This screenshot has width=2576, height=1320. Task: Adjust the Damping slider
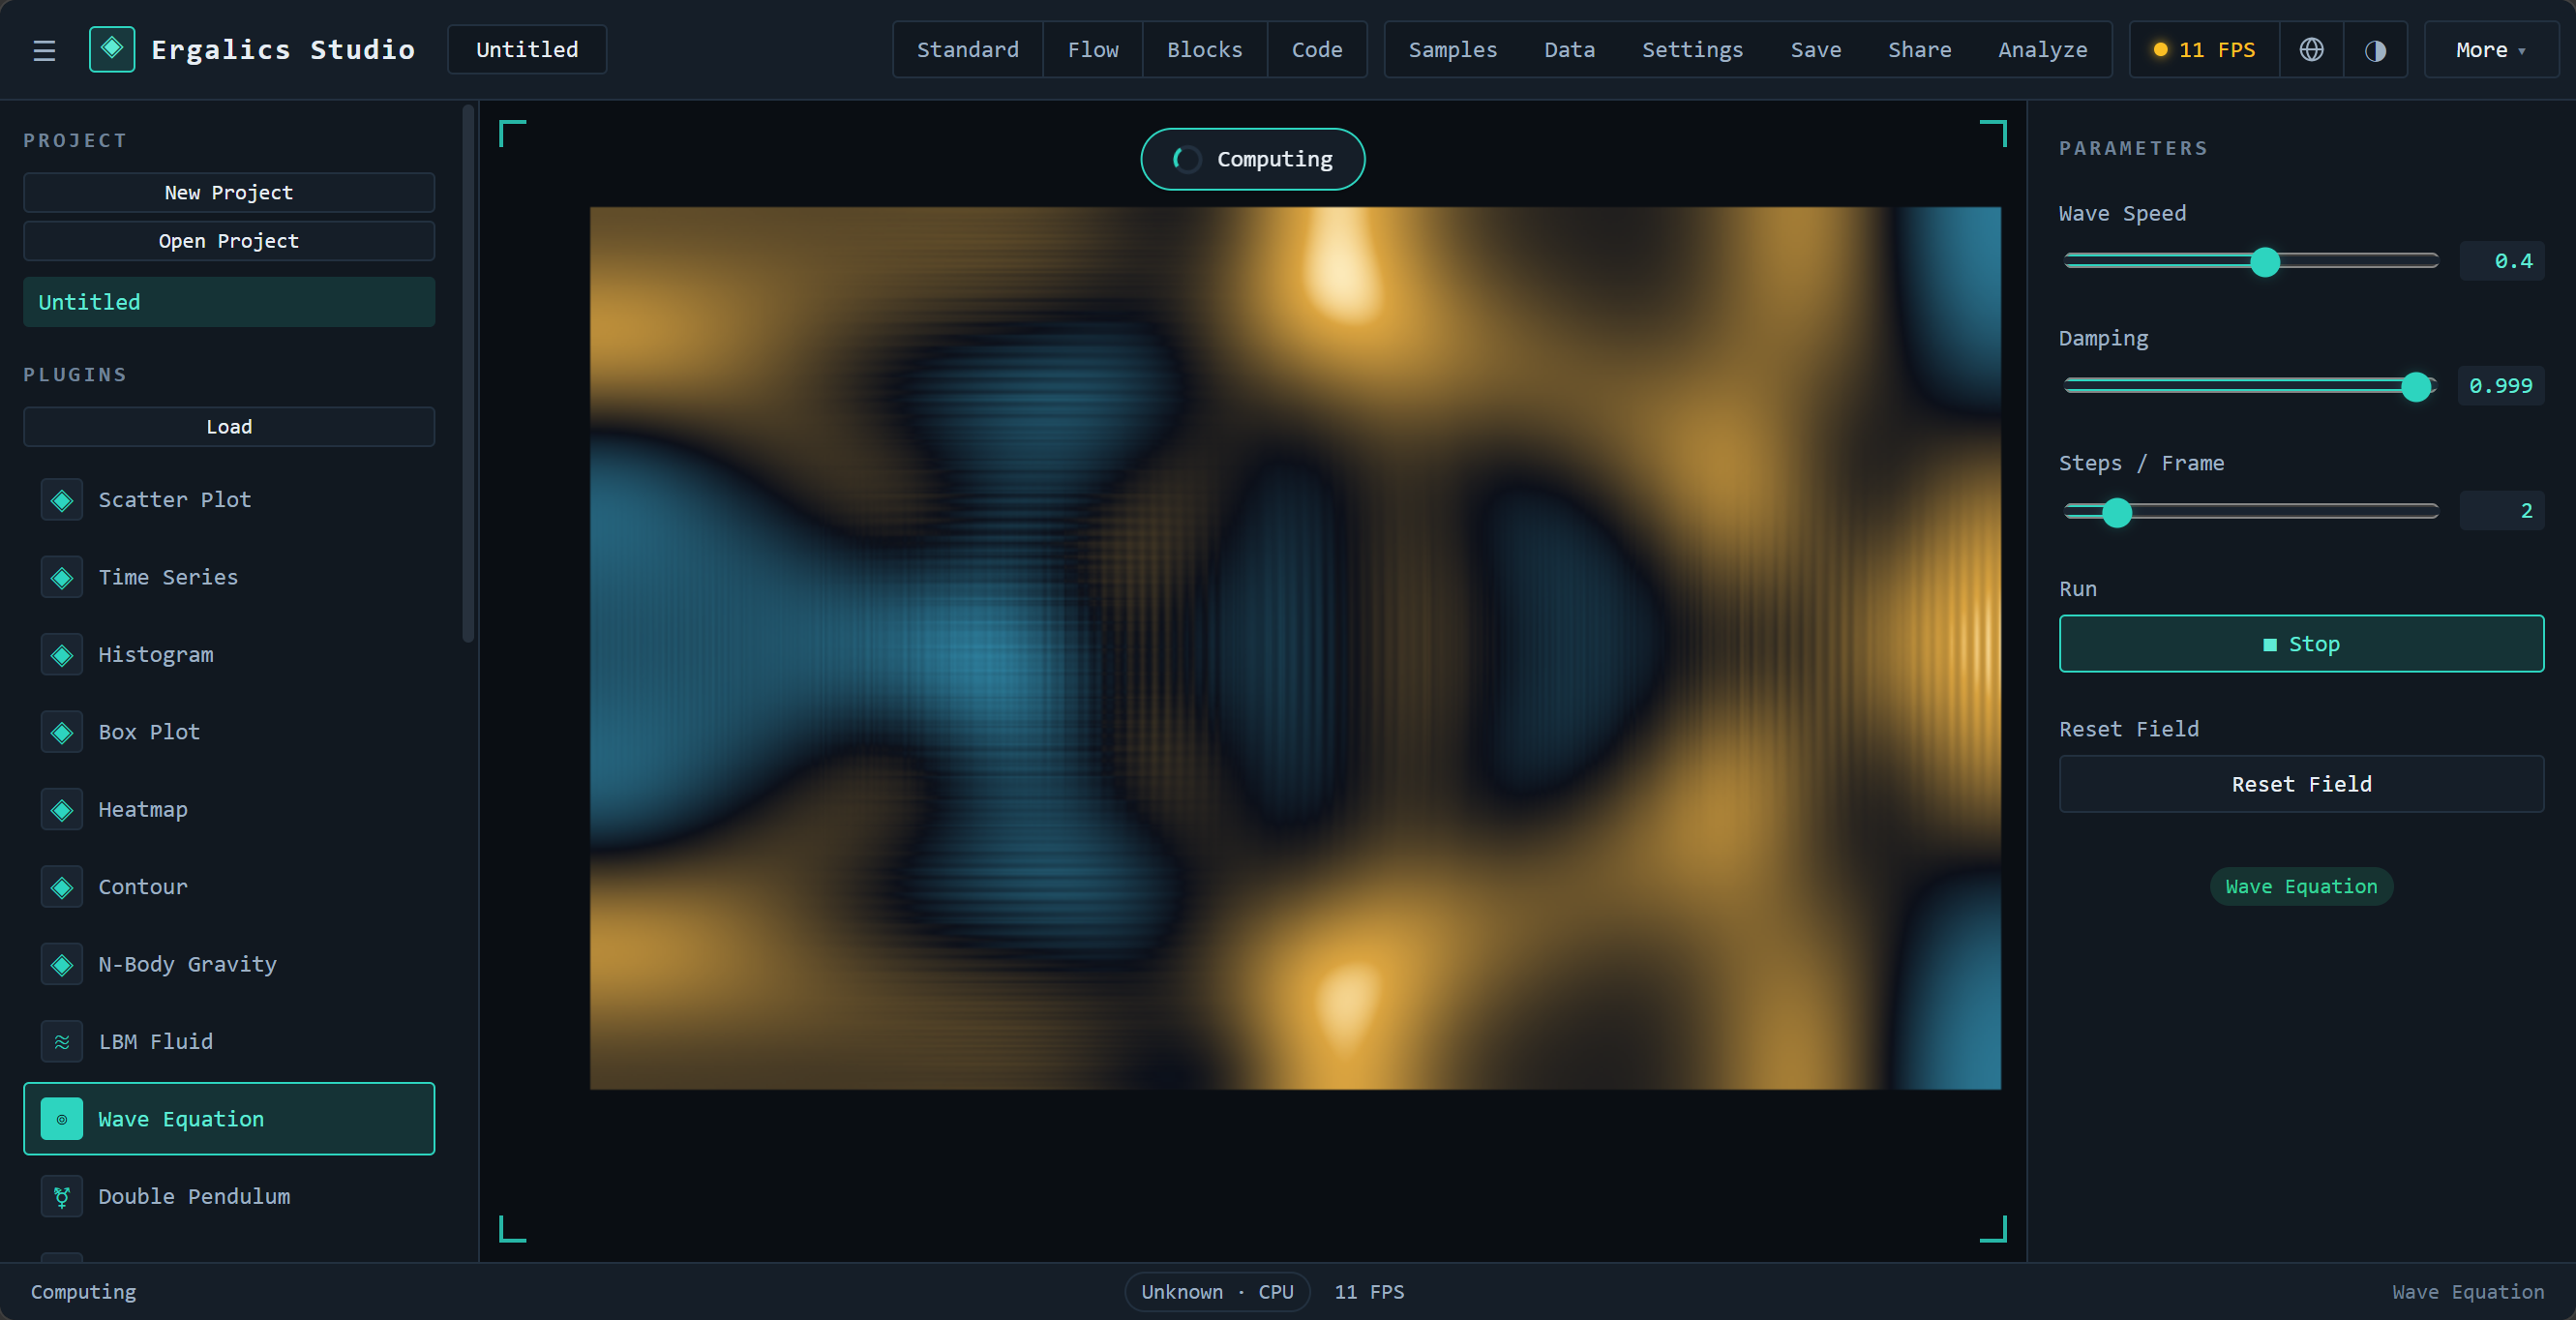click(x=2251, y=387)
